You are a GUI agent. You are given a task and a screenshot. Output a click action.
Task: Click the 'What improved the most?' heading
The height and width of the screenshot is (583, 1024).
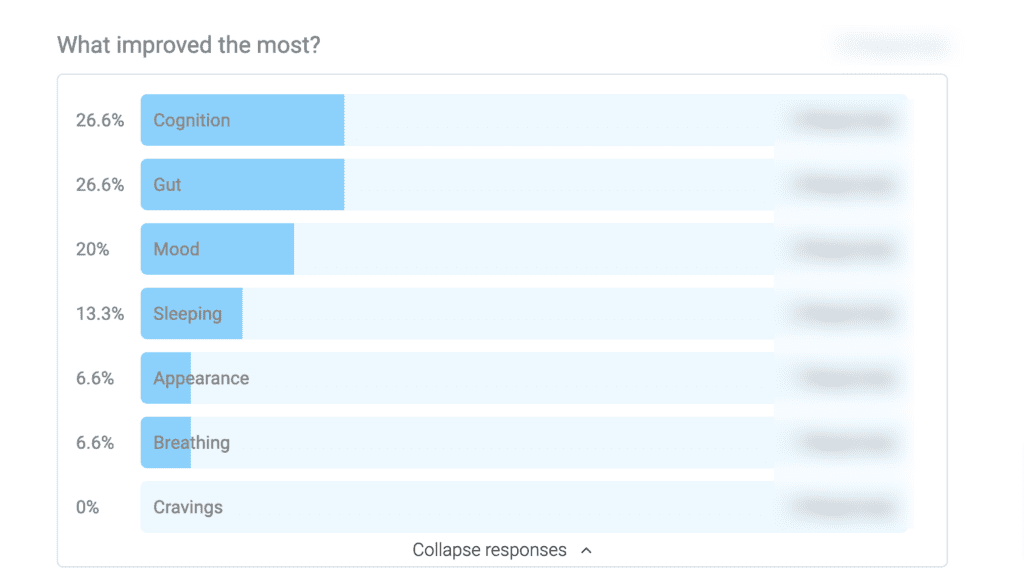pyautogui.click(x=189, y=45)
